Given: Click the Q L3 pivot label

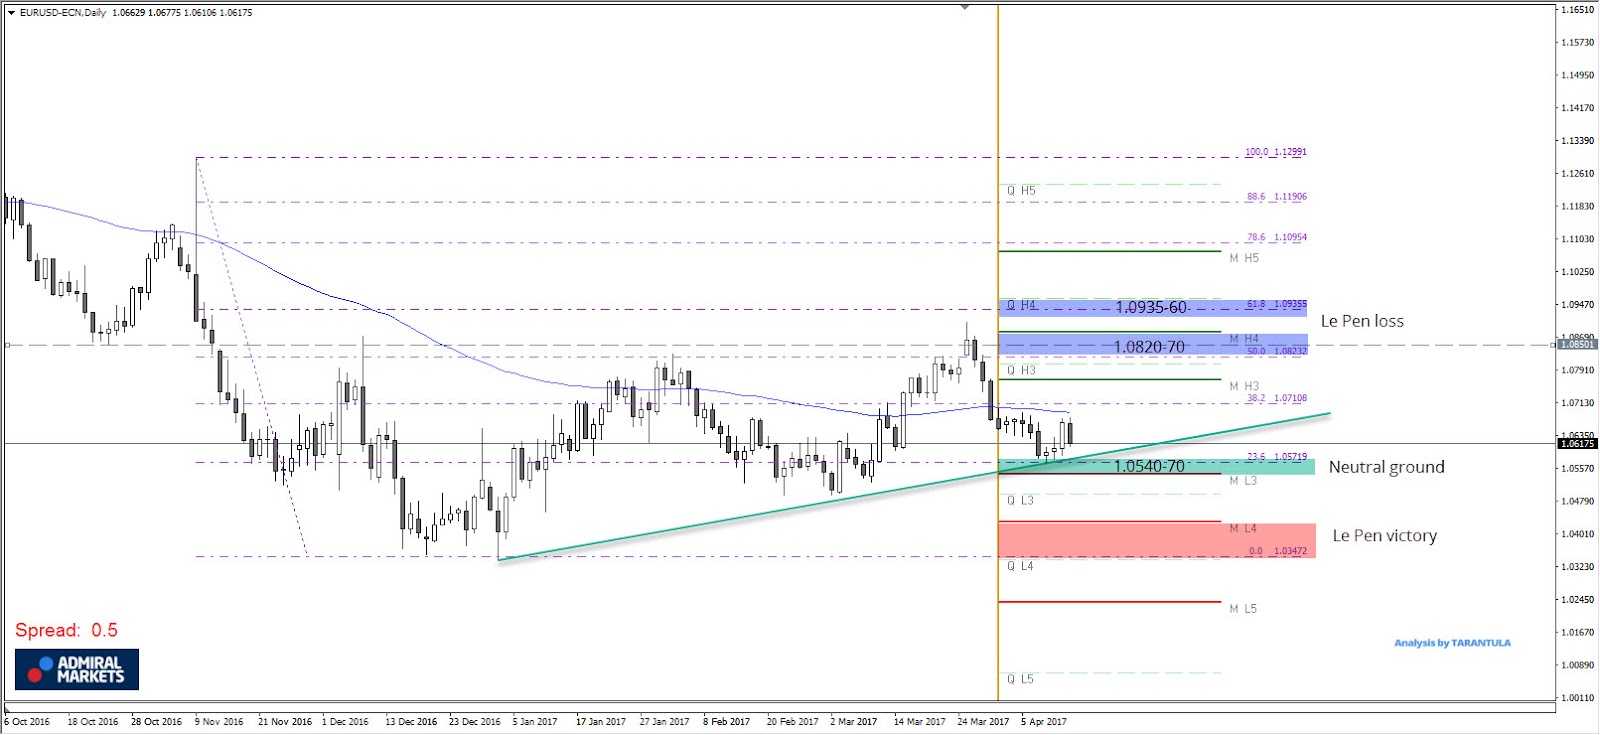Looking at the screenshot, I should (x=1020, y=500).
